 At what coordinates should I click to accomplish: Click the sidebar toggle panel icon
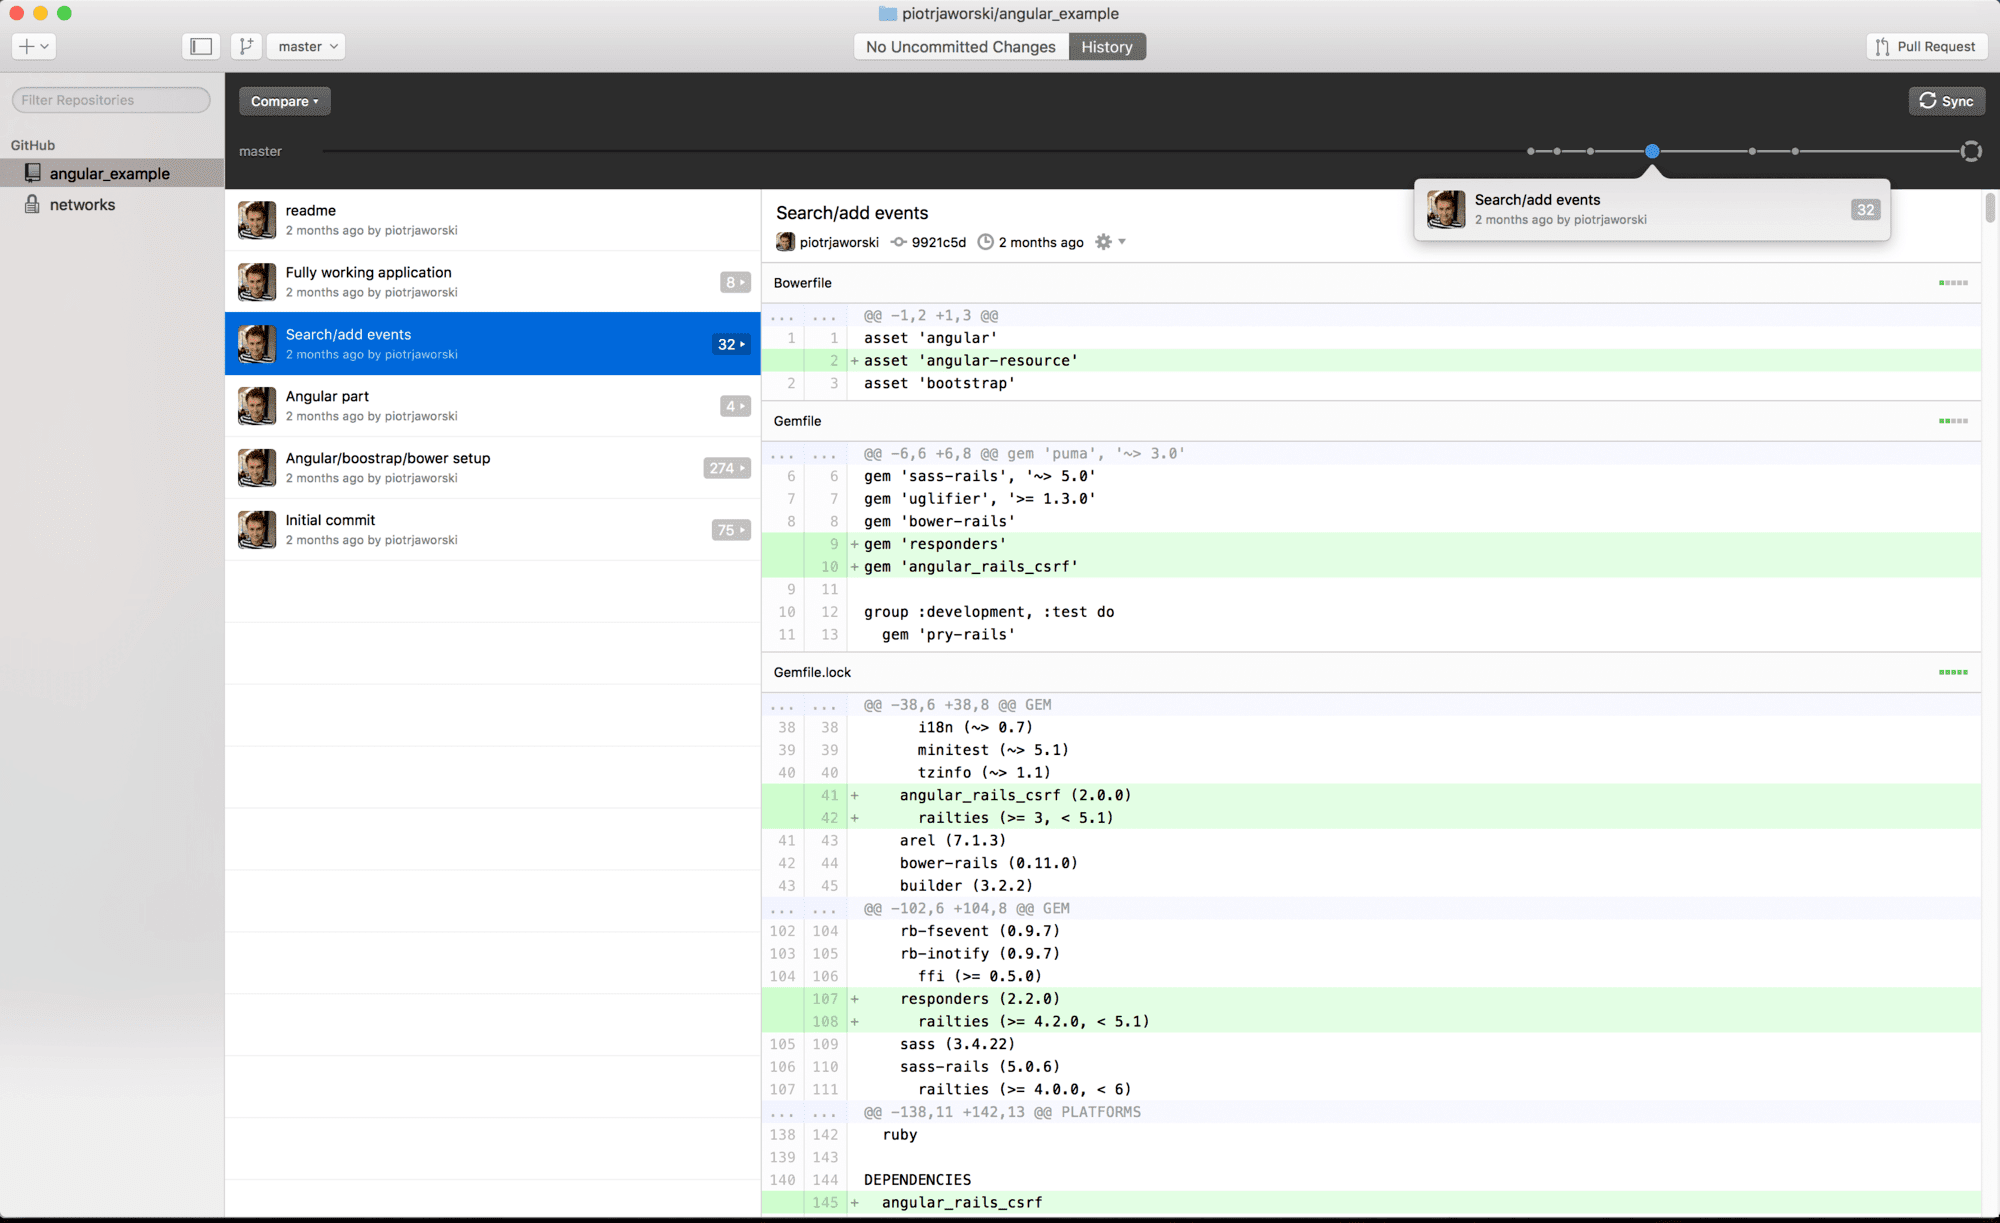click(201, 46)
